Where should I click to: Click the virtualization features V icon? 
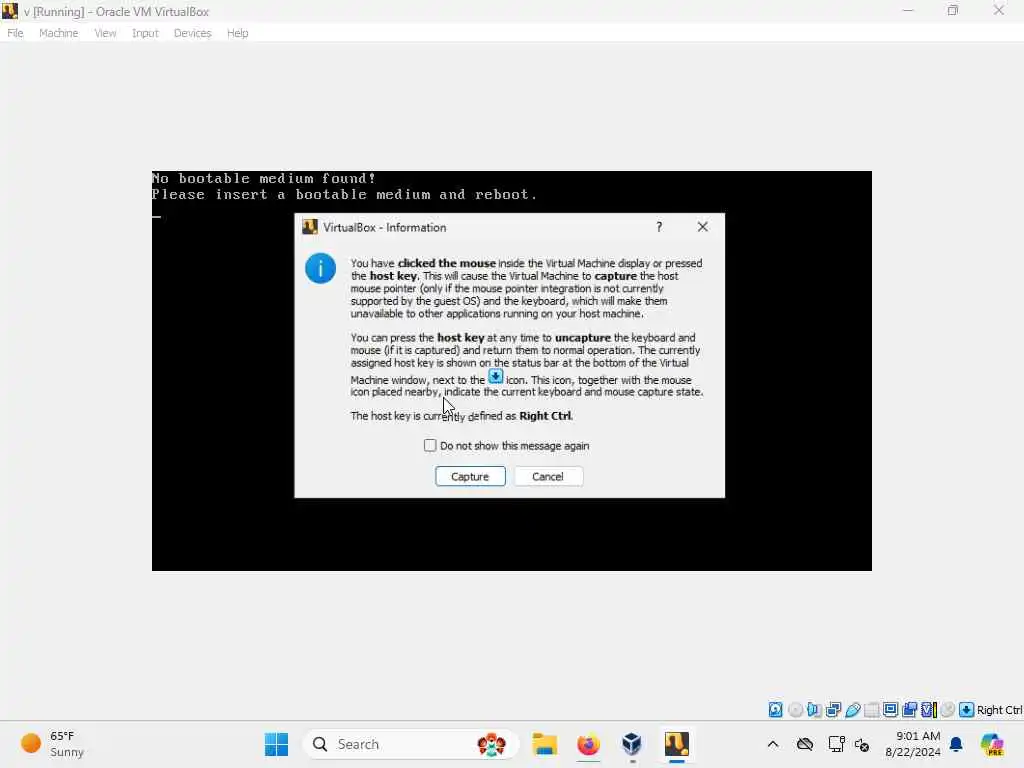(929, 709)
